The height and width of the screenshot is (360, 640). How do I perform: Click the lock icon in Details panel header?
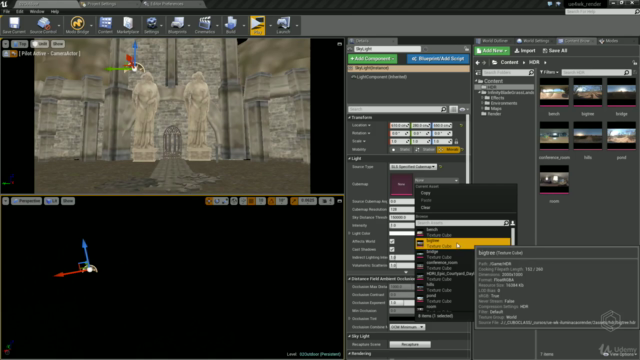(467, 49)
